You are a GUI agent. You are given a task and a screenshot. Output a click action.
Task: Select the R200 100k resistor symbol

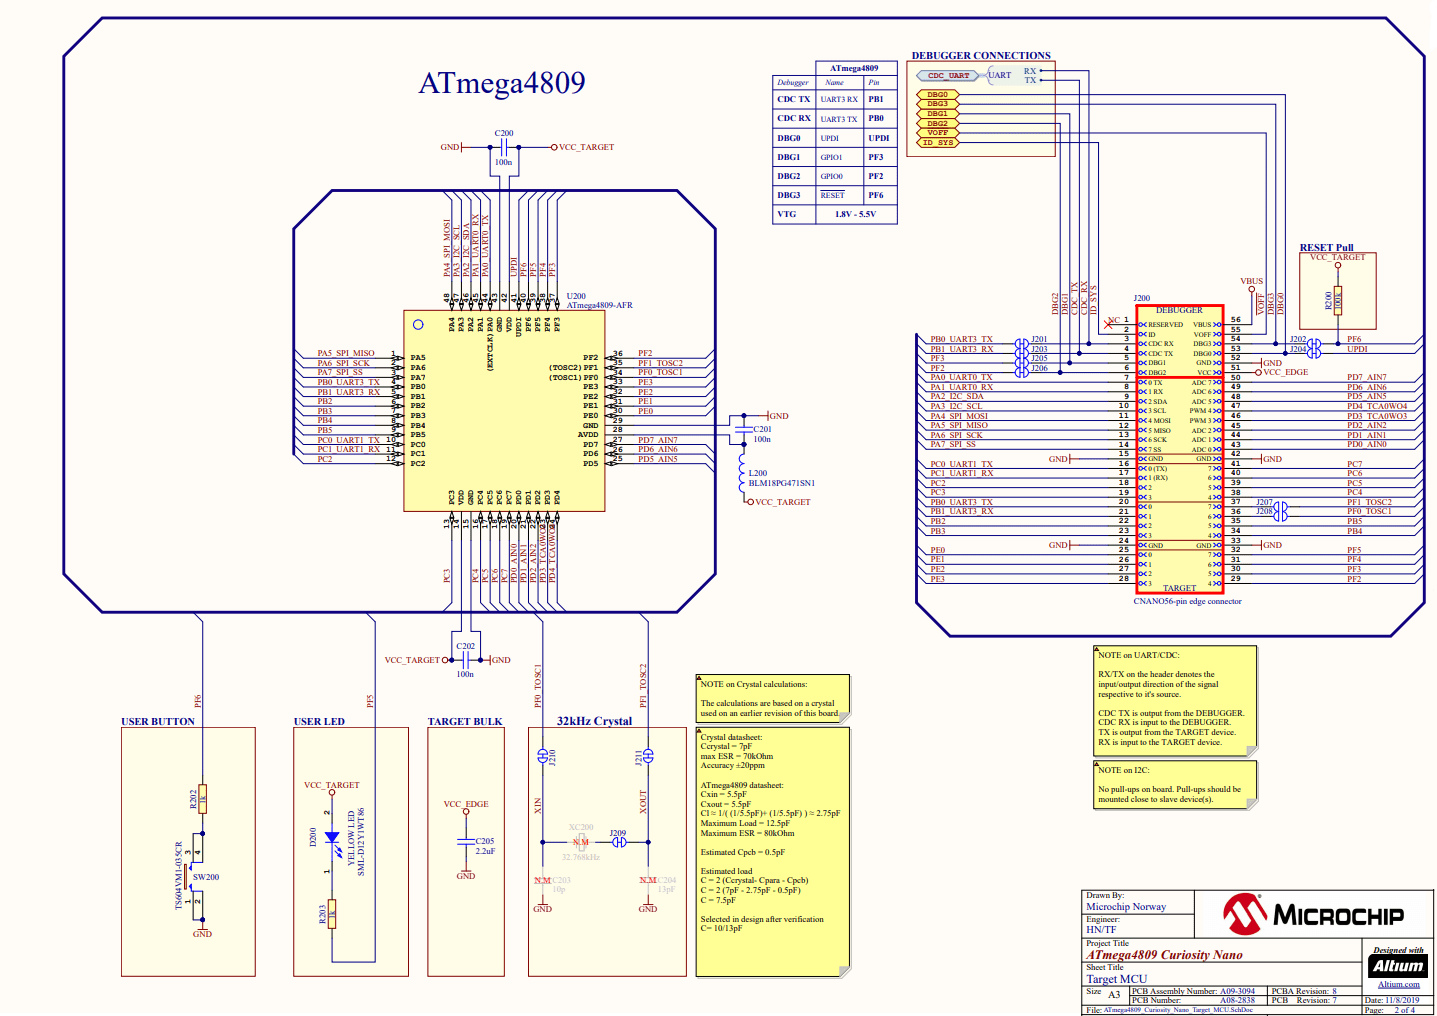pyautogui.click(x=1338, y=299)
